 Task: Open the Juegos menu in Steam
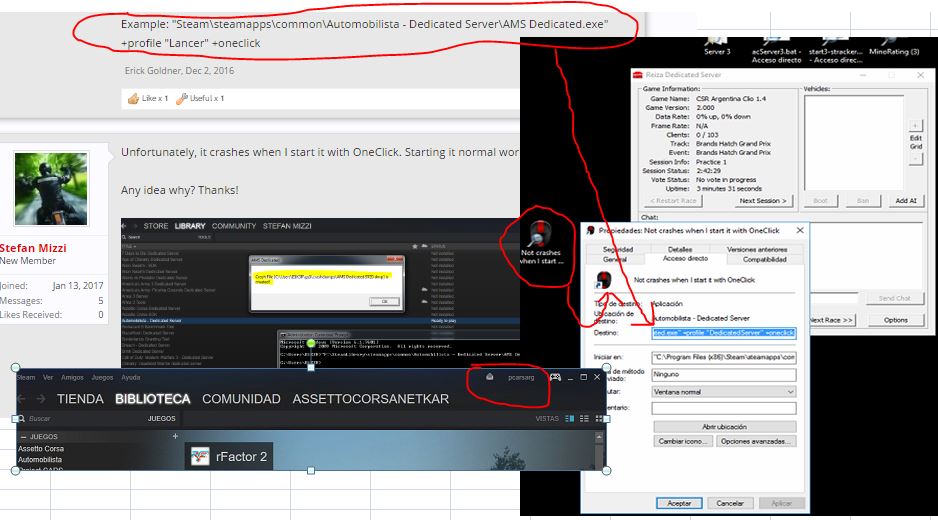tap(102, 377)
